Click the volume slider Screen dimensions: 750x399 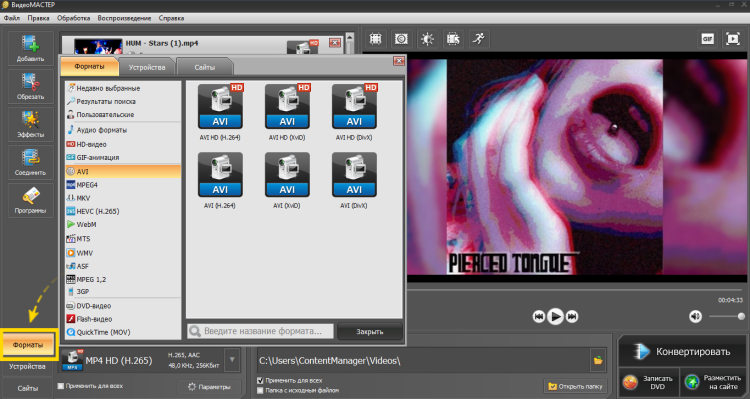727,316
